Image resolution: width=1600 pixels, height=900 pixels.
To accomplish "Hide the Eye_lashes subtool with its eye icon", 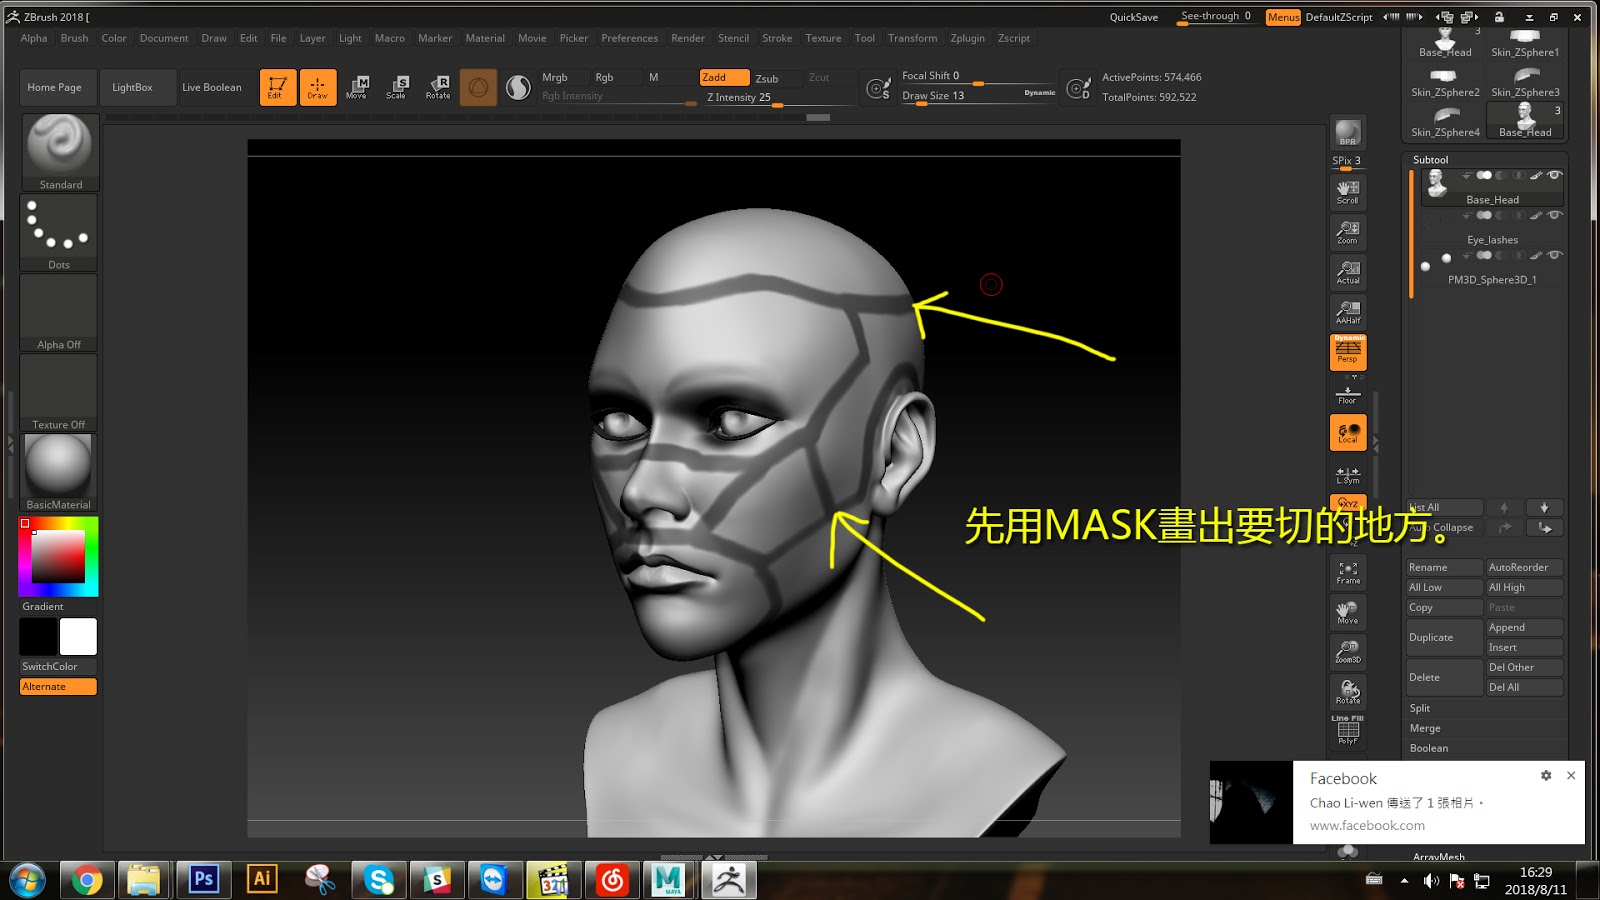I will click(1554, 215).
